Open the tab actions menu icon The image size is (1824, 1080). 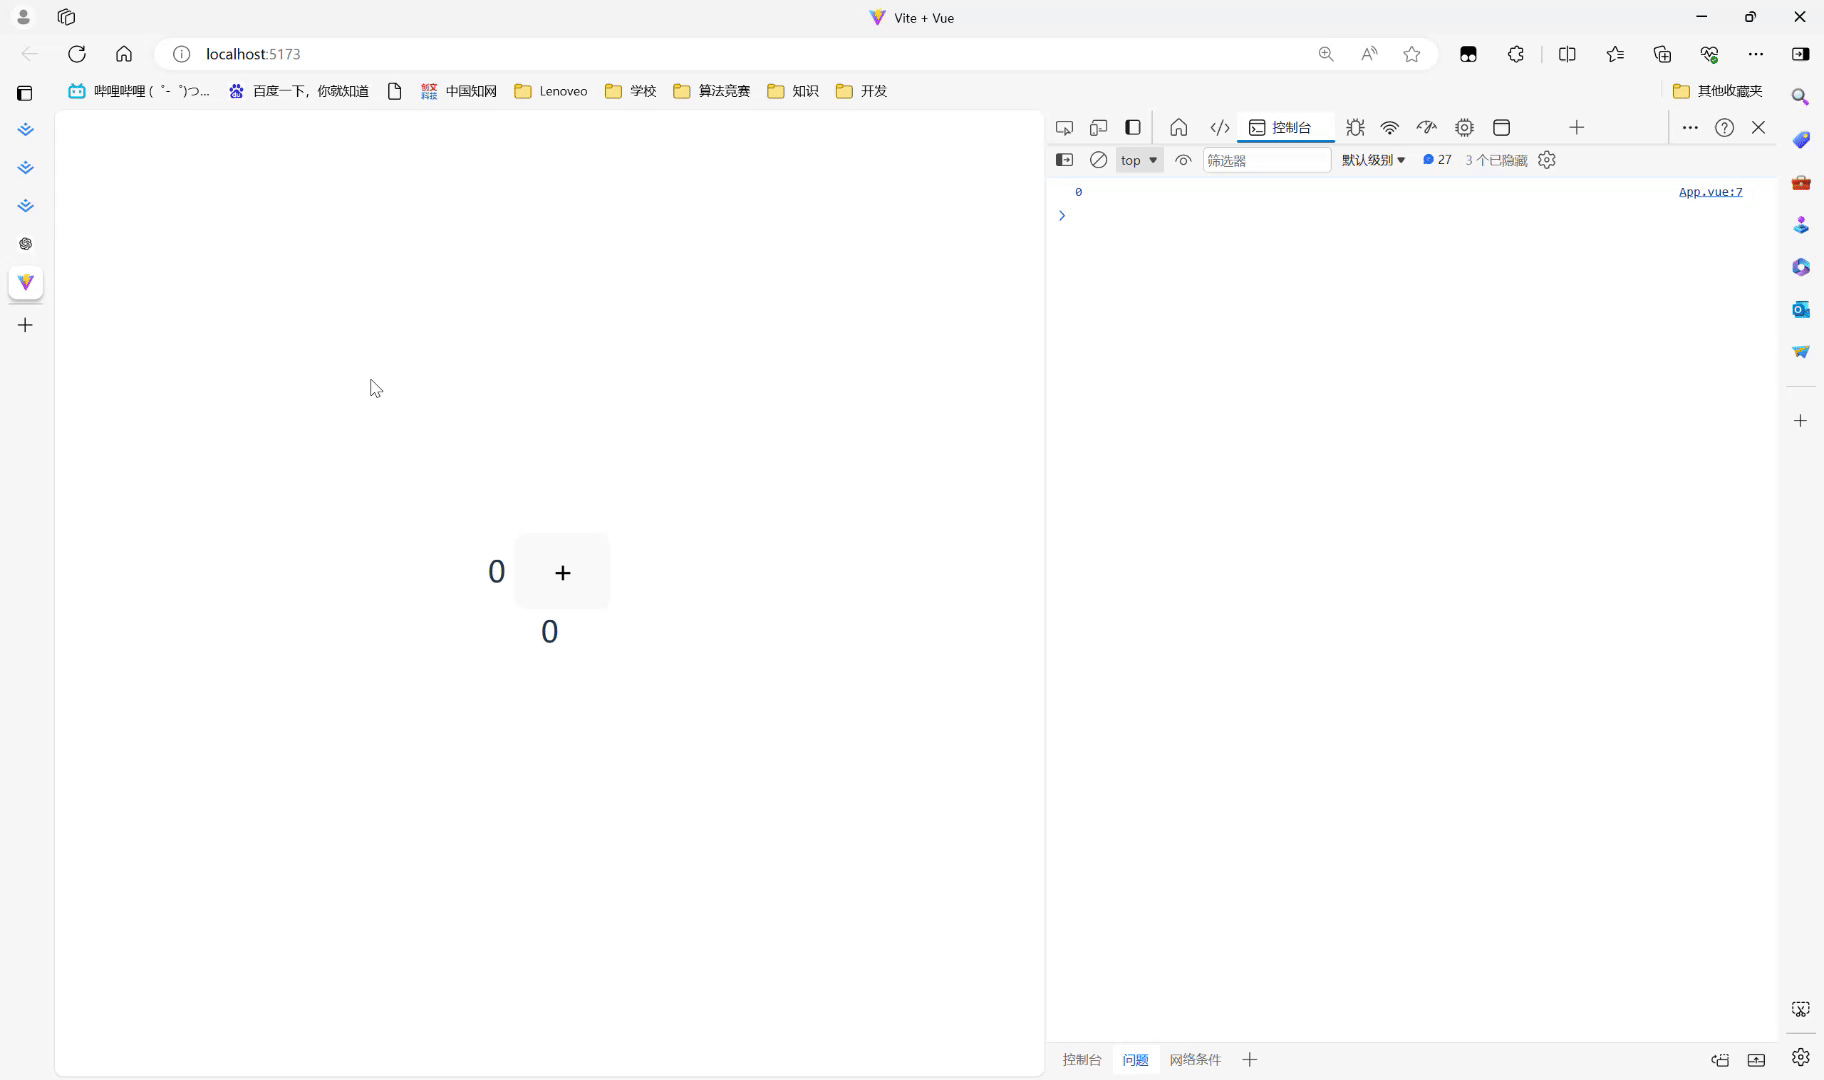25,93
